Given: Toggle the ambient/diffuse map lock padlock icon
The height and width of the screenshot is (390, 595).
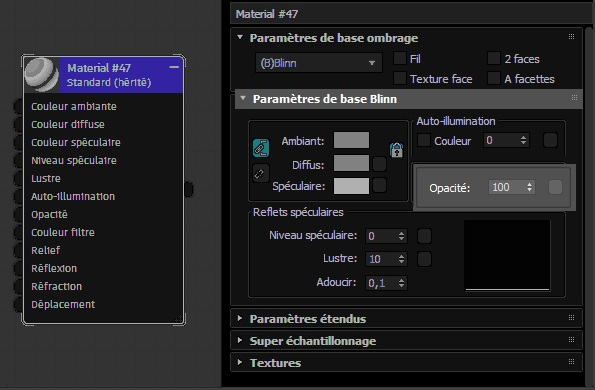Looking at the screenshot, I should click(x=397, y=150).
